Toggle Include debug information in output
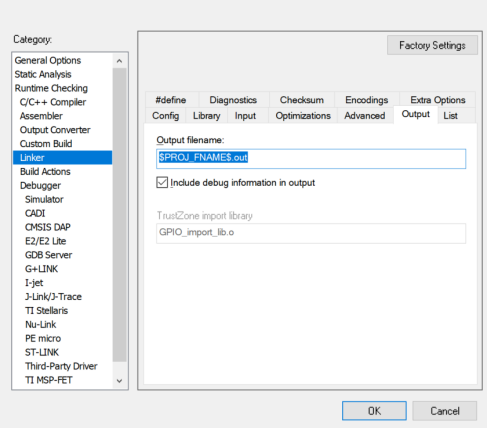The width and height of the screenshot is (487, 429). point(162,183)
